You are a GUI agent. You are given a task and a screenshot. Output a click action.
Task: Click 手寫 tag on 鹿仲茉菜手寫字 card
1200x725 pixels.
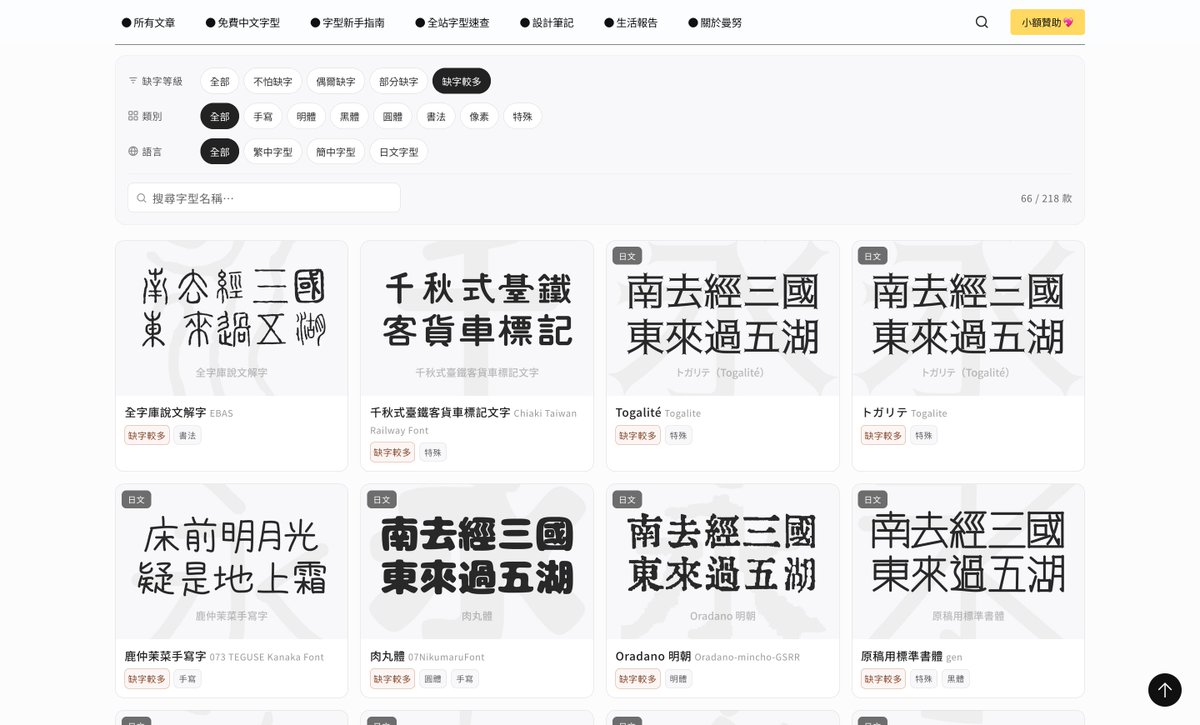pyautogui.click(x=188, y=679)
